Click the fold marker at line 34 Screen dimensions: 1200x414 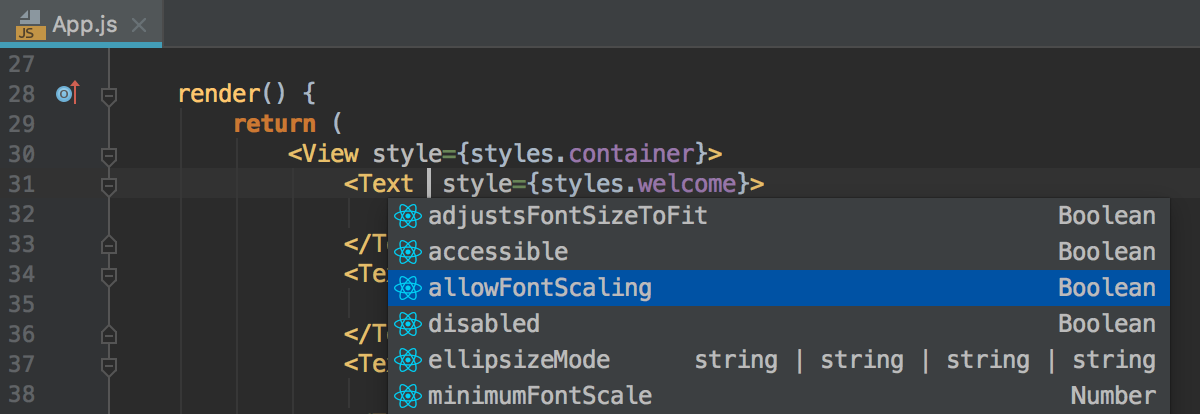(x=110, y=274)
